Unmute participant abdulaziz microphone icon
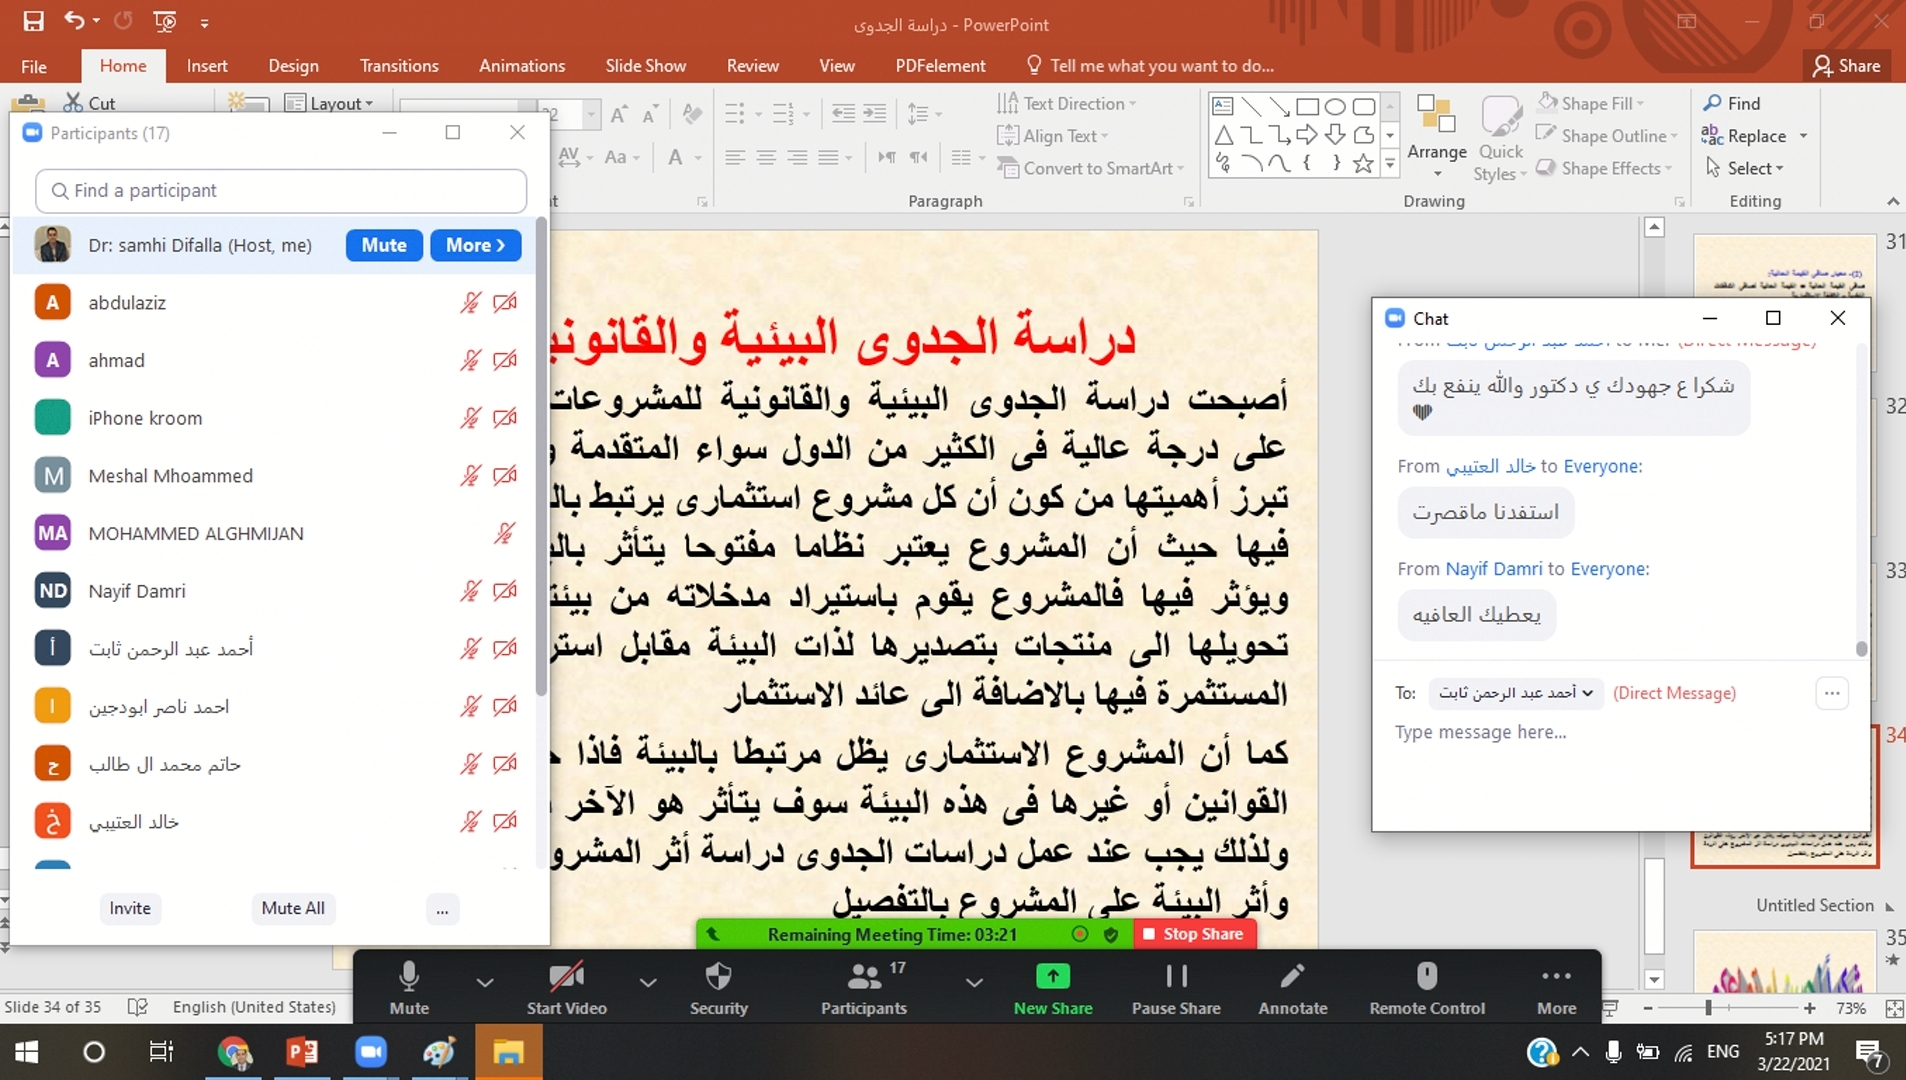This screenshot has width=1906, height=1080. coord(470,303)
